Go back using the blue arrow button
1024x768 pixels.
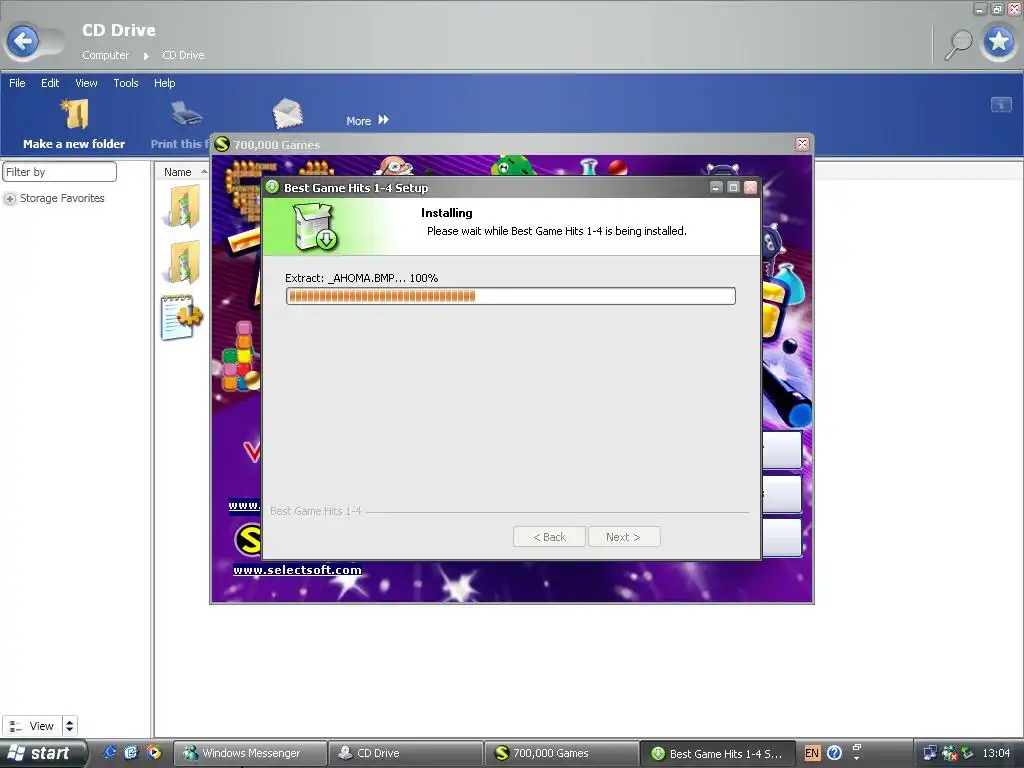click(23, 42)
